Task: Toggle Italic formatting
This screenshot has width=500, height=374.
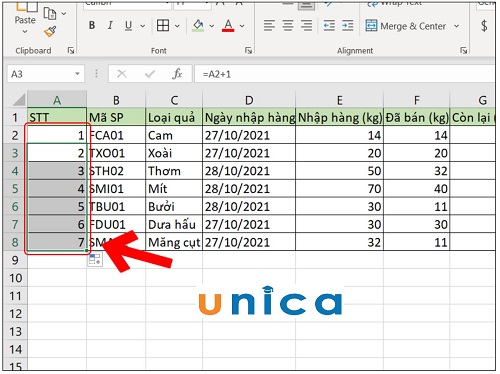Action: pos(110,25)
